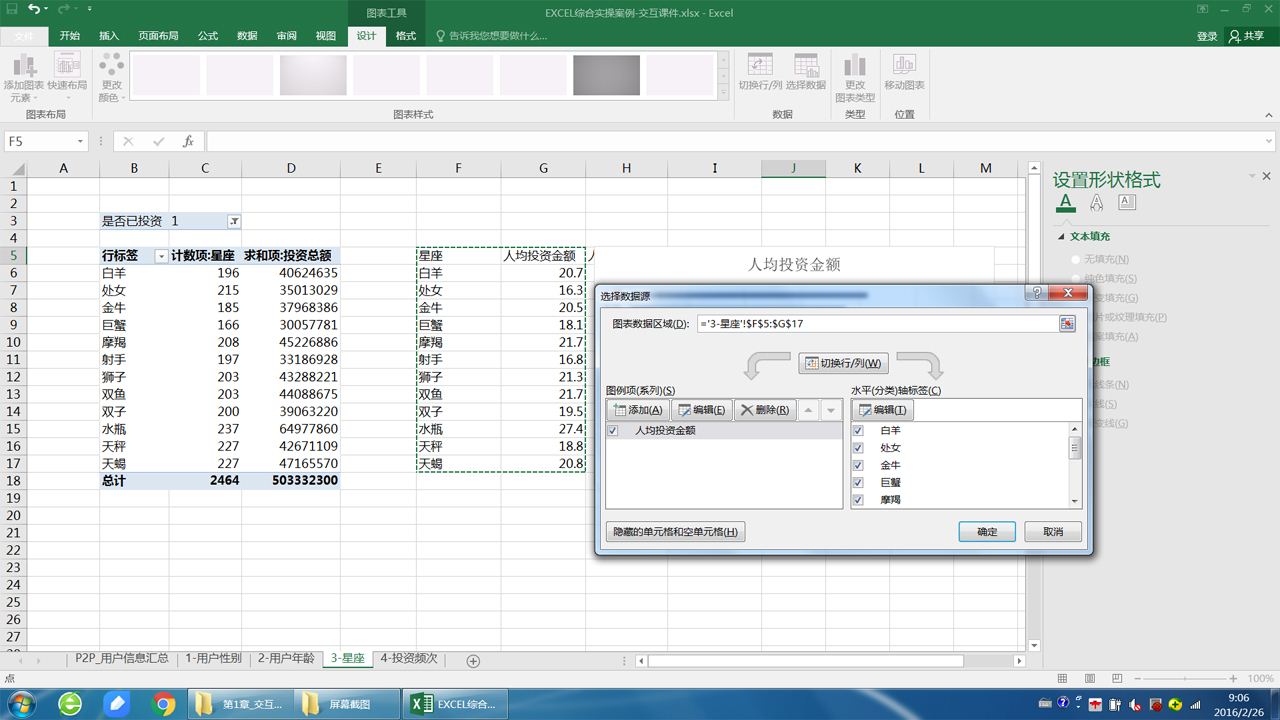
Task: Edit the horizontal axis labels with 编辑(T)
Action: click(882, 410)
